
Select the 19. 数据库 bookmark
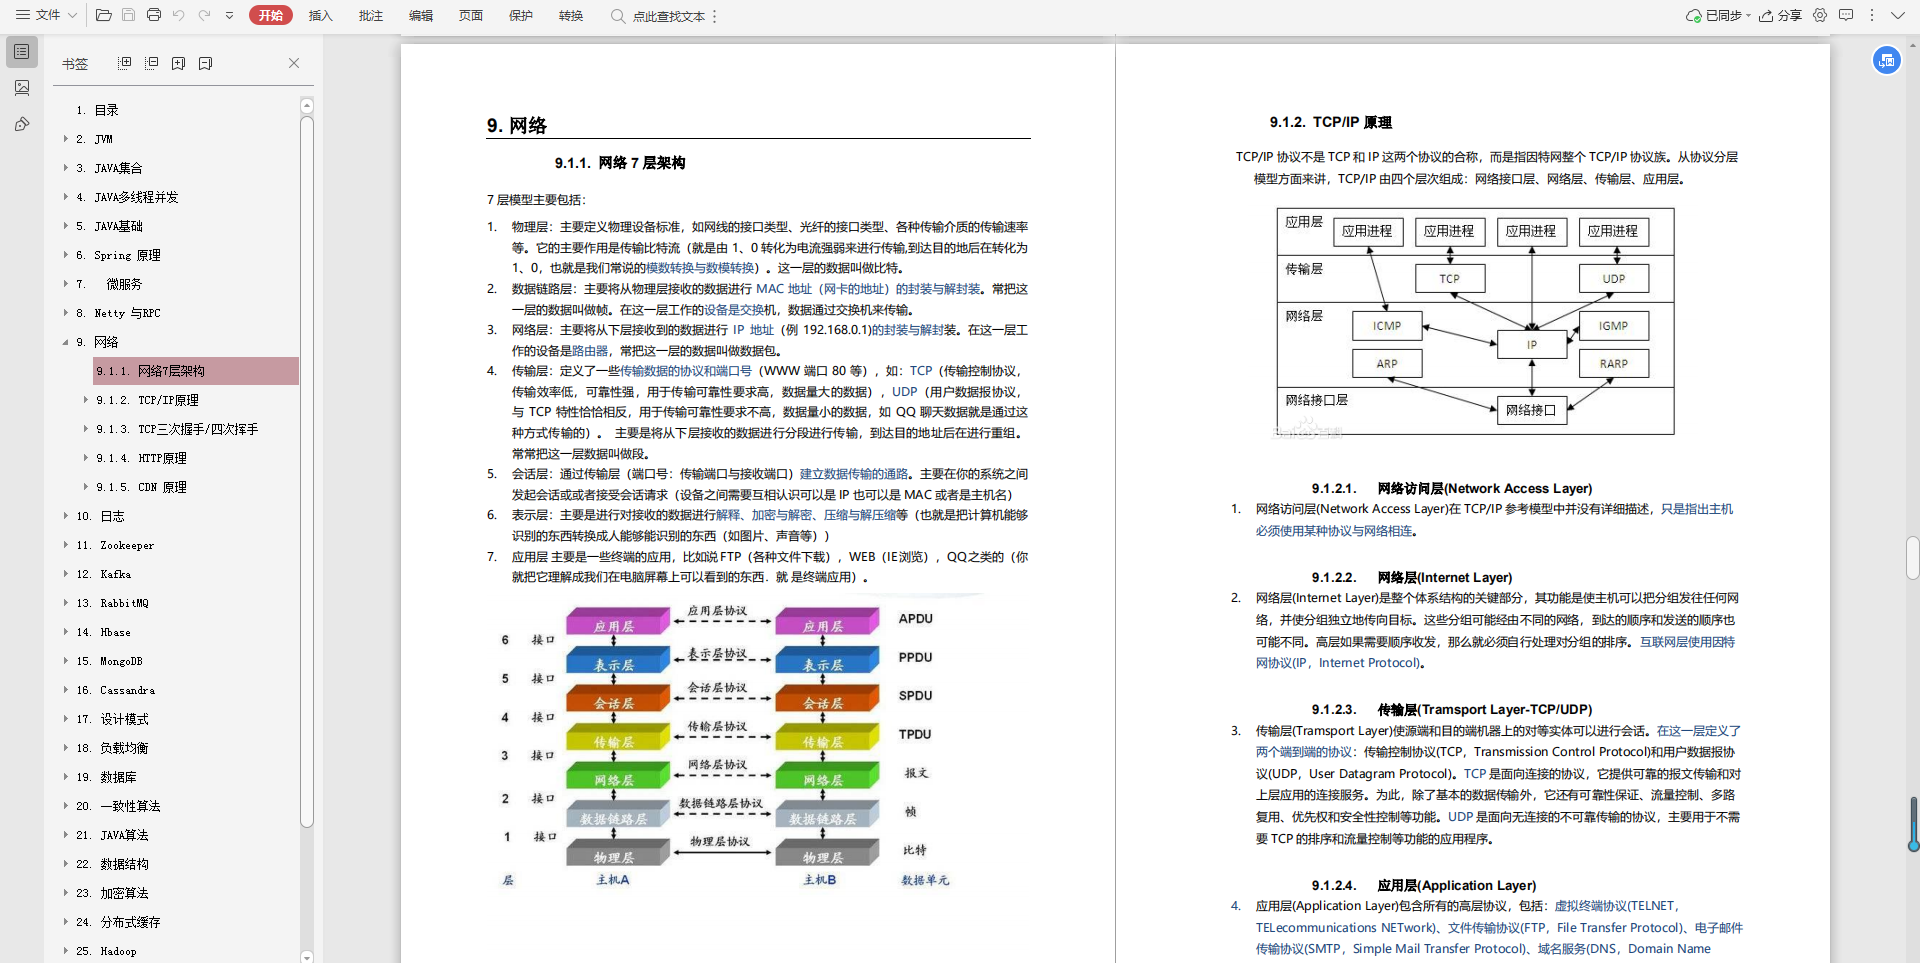[106, 777]
